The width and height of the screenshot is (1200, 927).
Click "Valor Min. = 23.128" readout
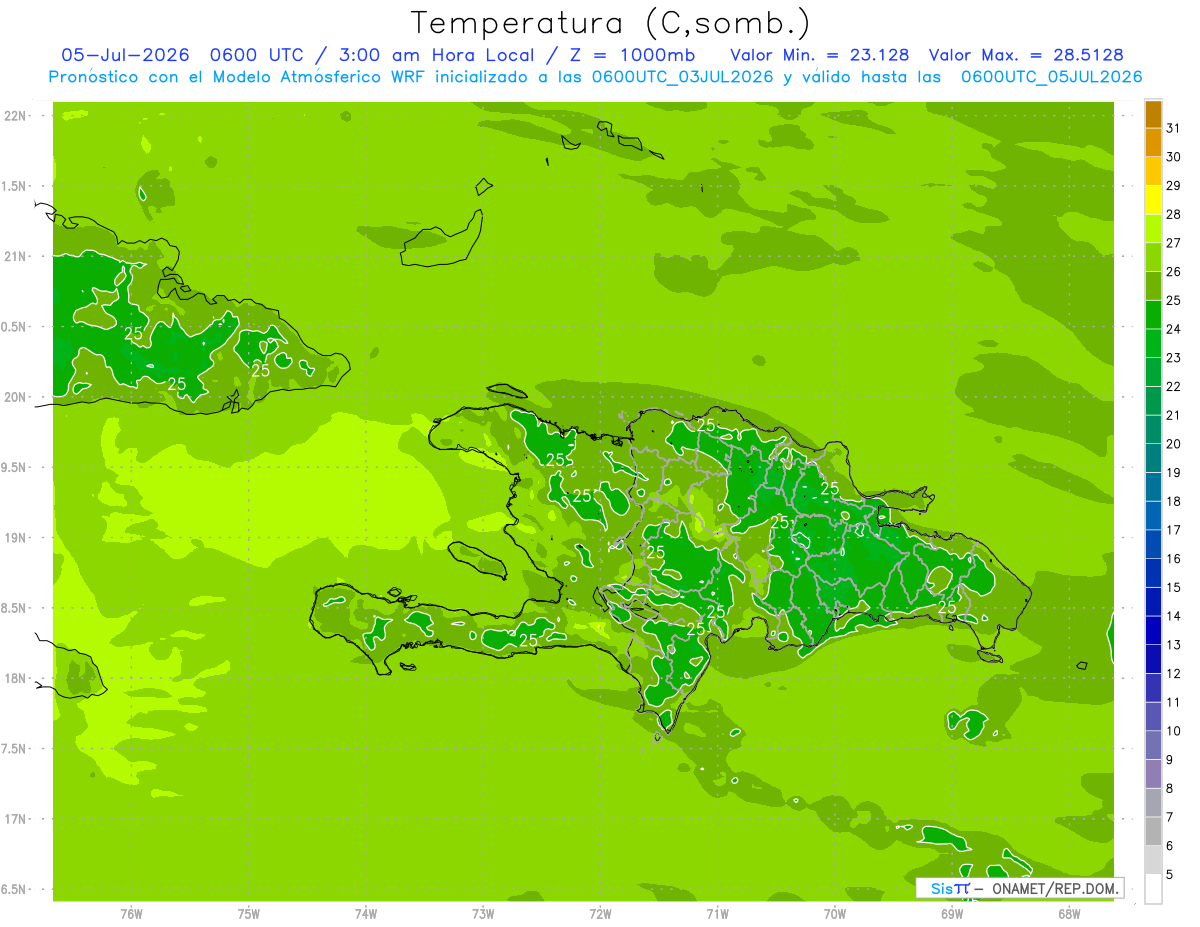pos(820,55)
